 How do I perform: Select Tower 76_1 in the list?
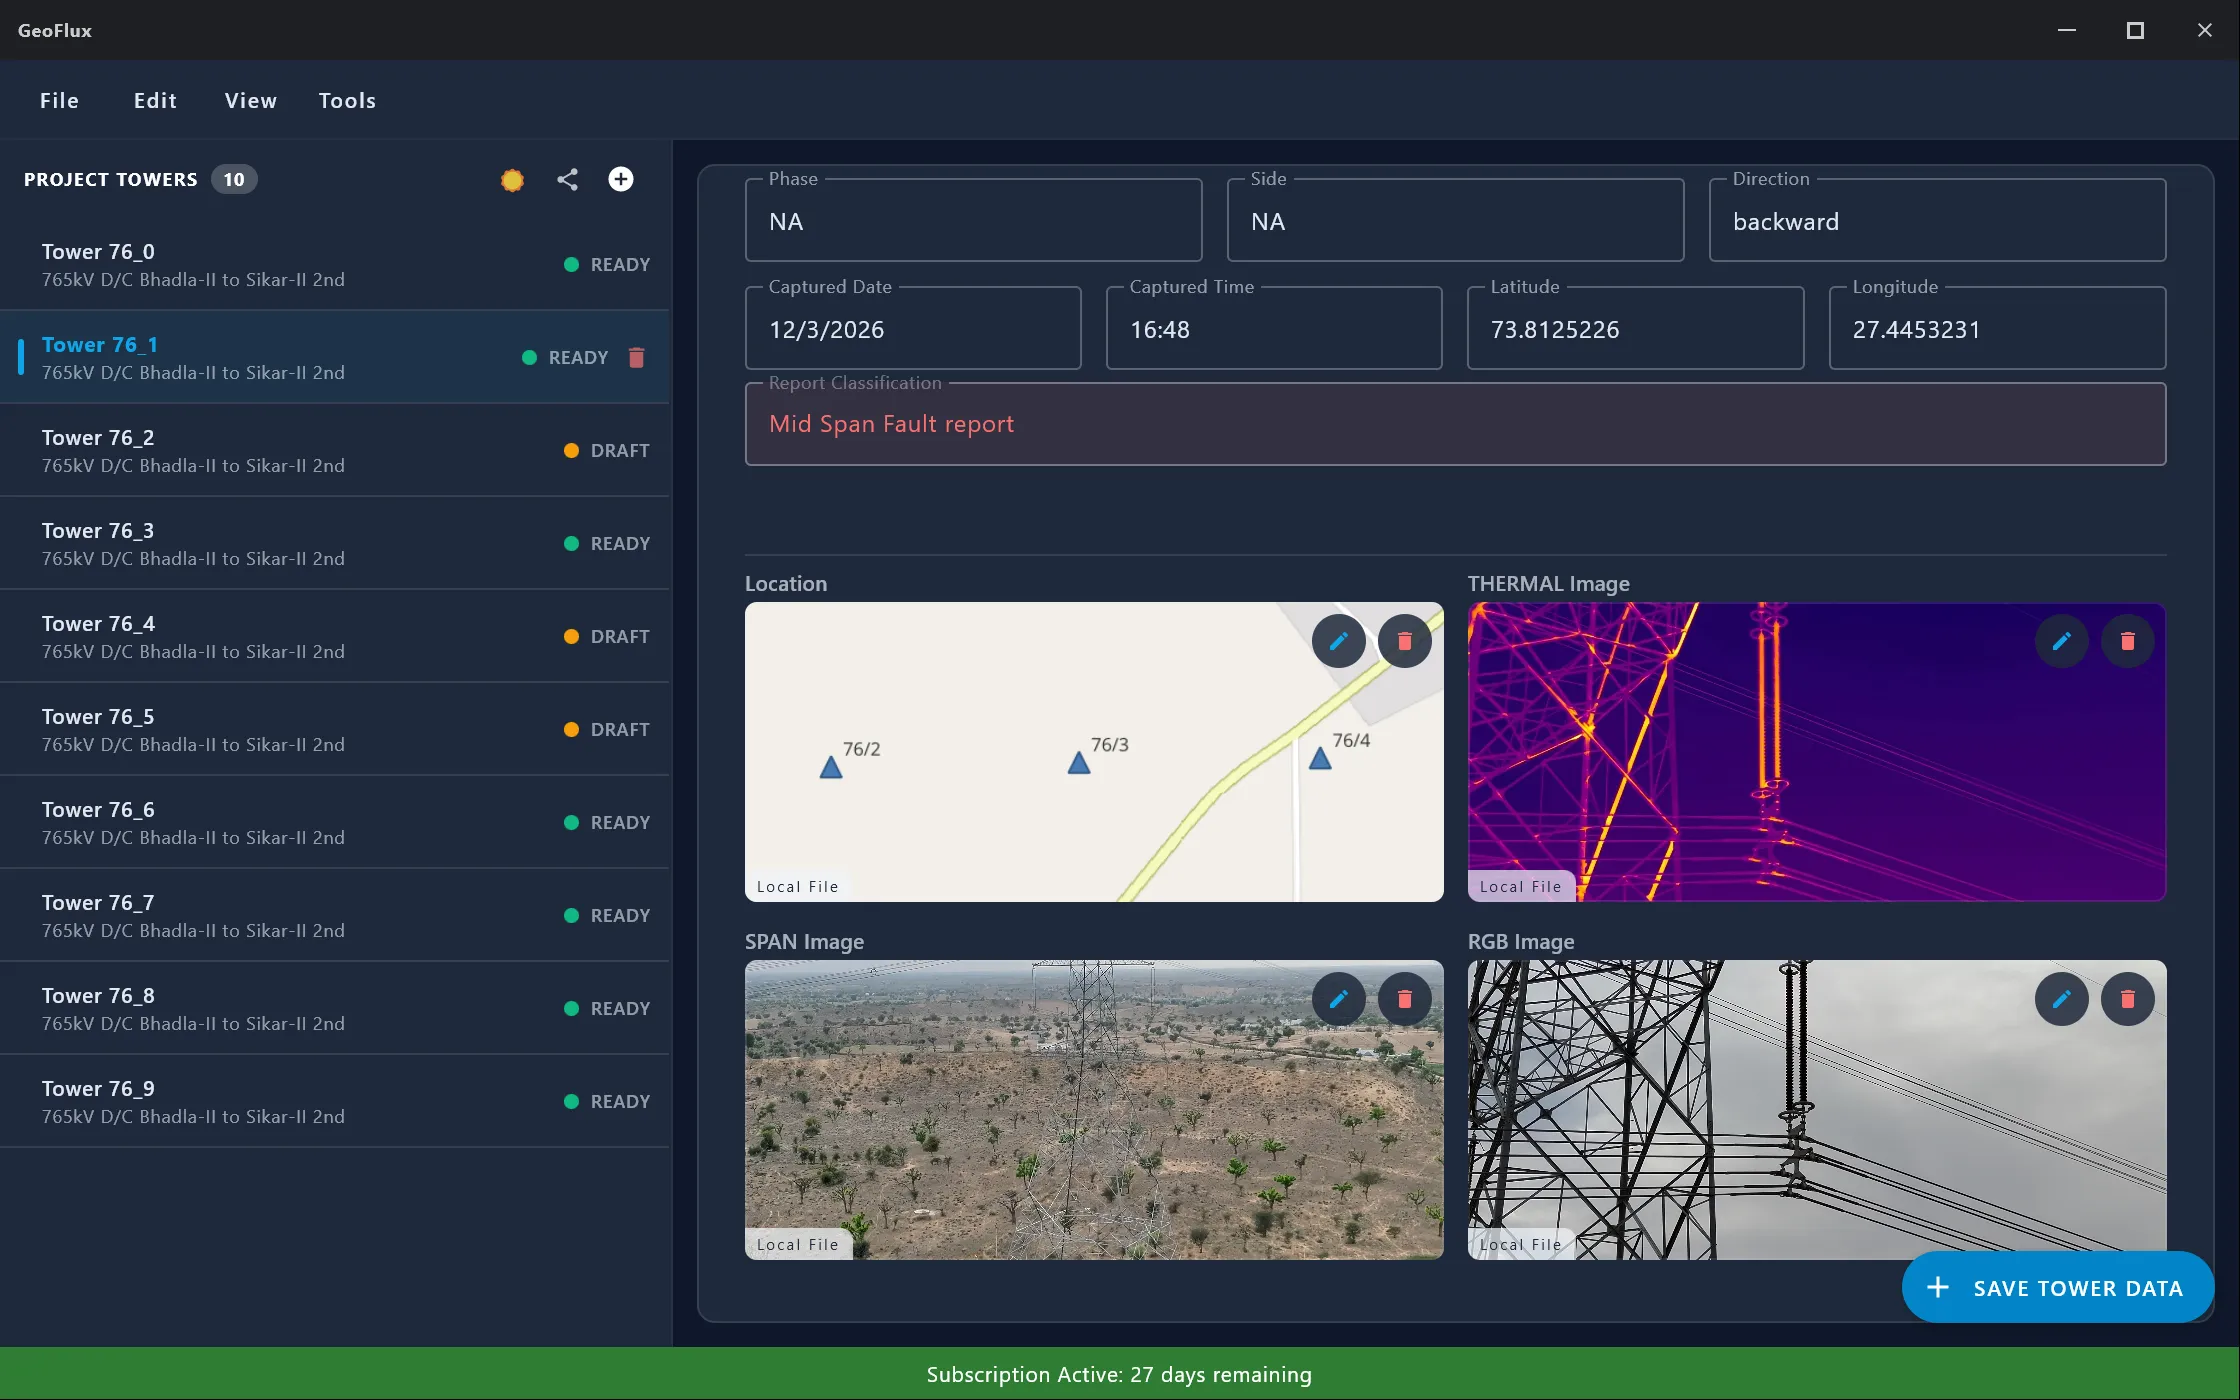click(335, 358)
